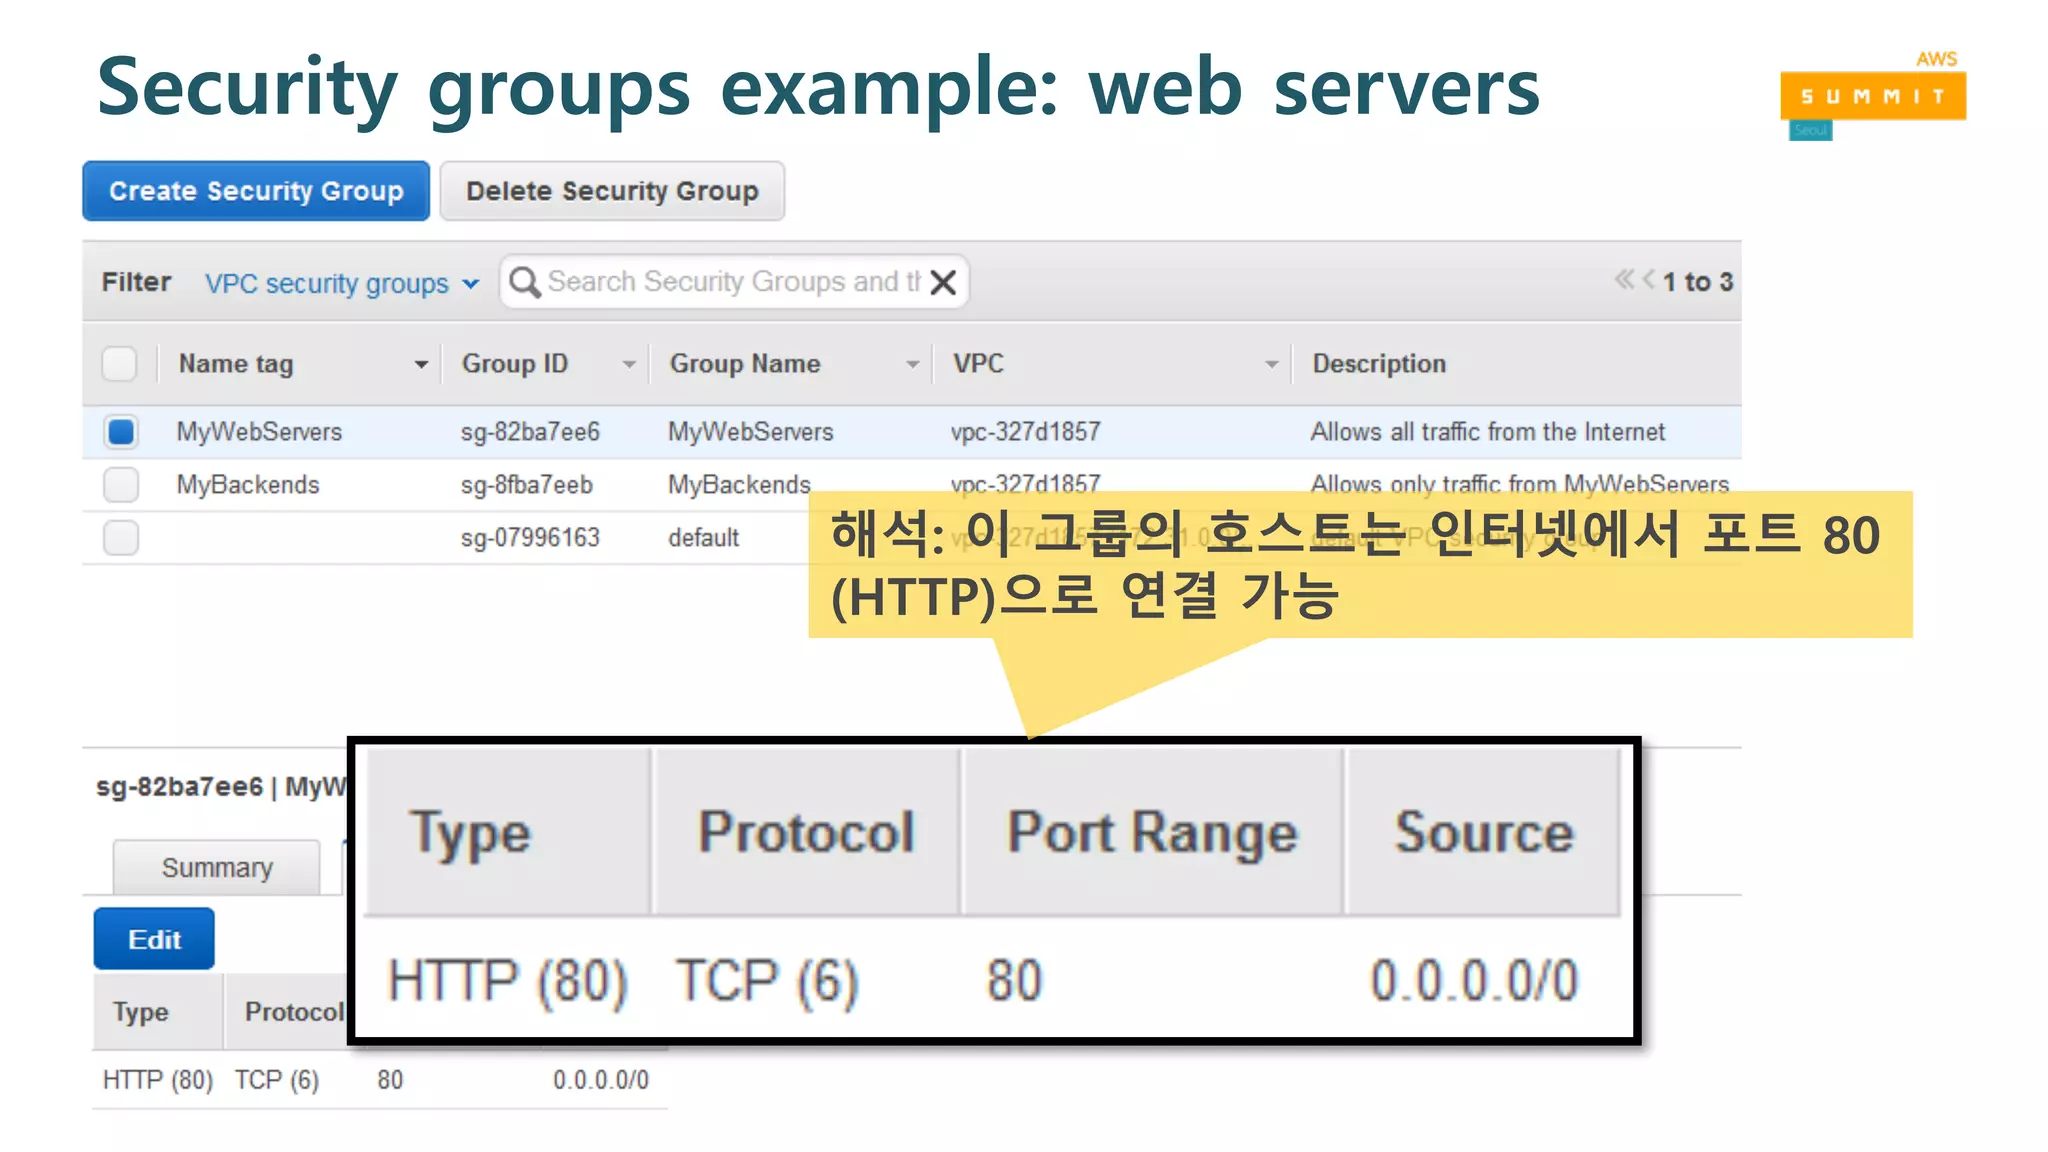The height and width of the screenshot is (1152, 2048).
Task: Click the Create Security Group button
Action: [256, 191]
